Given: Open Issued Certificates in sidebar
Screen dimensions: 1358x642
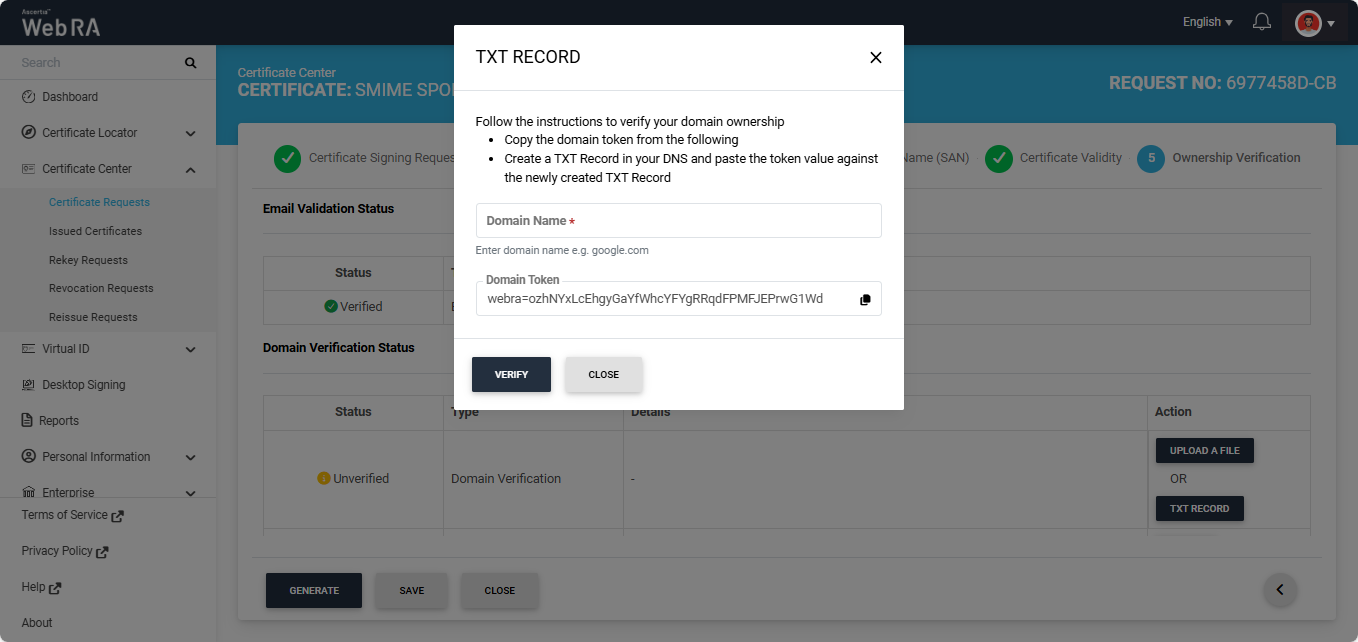Looking at the screenshot, I should (95, 231).
